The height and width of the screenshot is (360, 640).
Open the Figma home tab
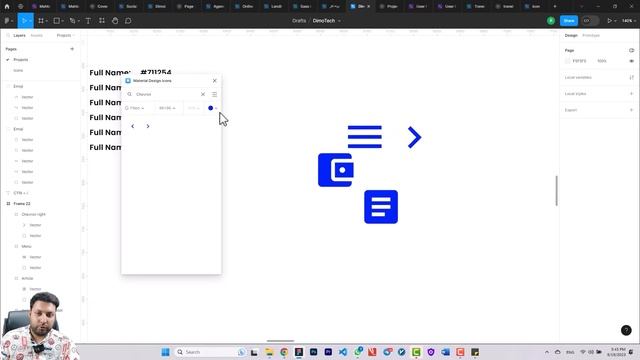[7, 7]
